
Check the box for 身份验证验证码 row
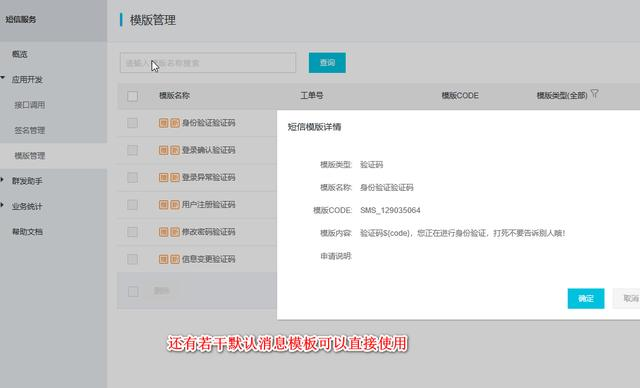click(132, 123)
